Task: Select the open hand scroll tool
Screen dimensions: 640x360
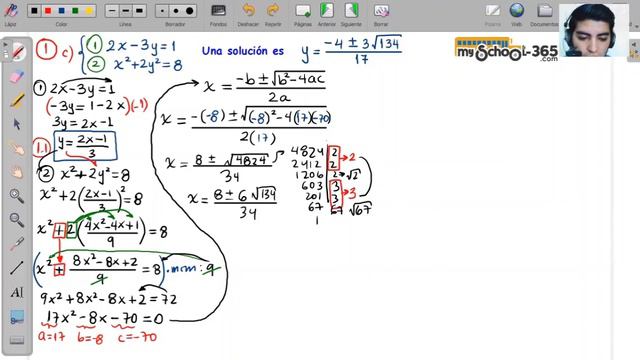Action: 17,172
